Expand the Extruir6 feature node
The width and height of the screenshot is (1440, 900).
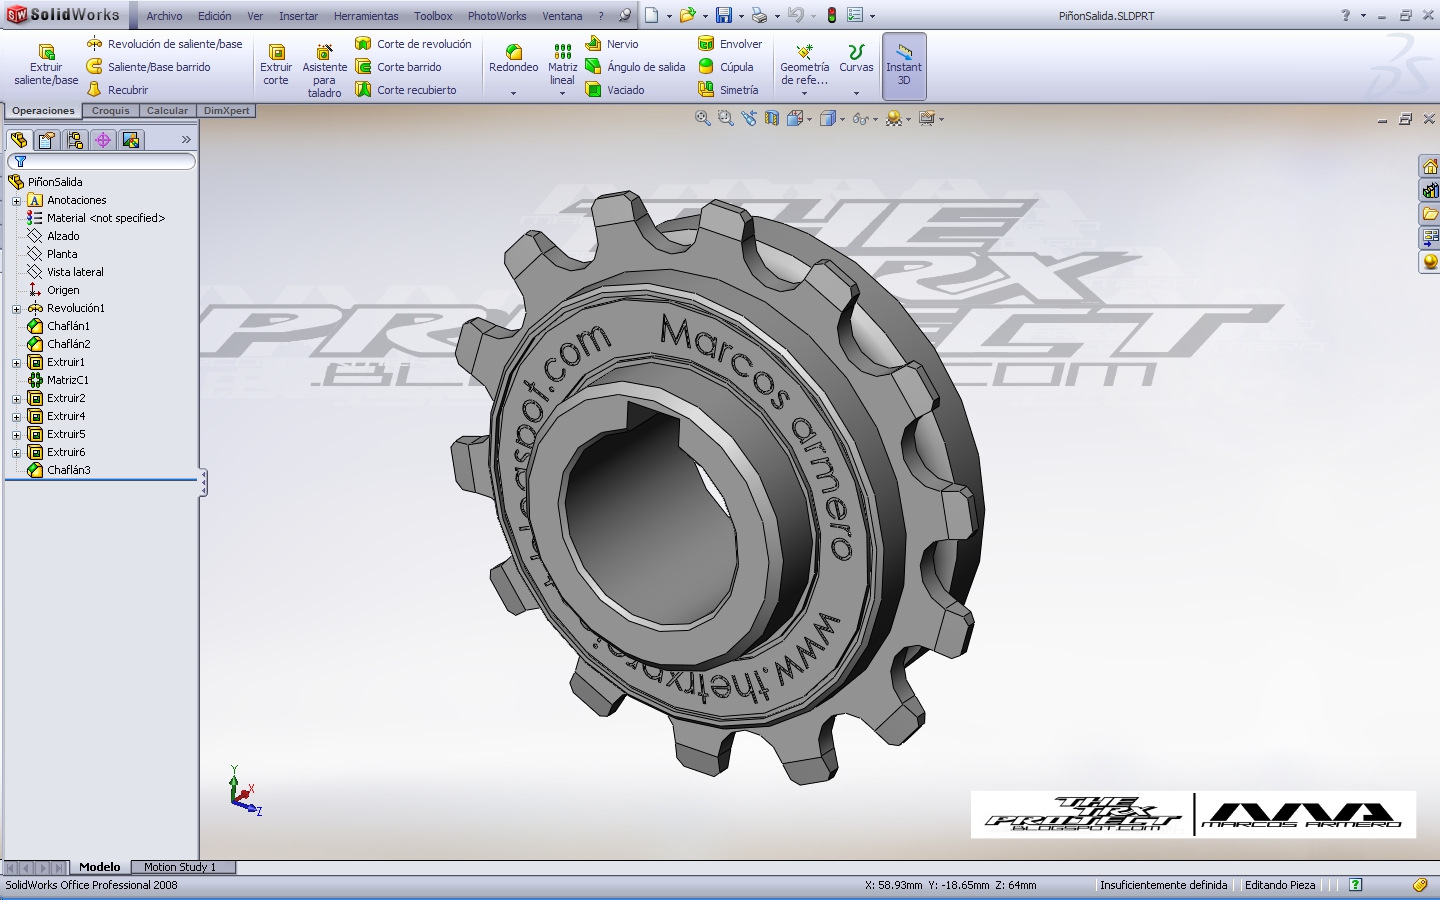[16, 453]
